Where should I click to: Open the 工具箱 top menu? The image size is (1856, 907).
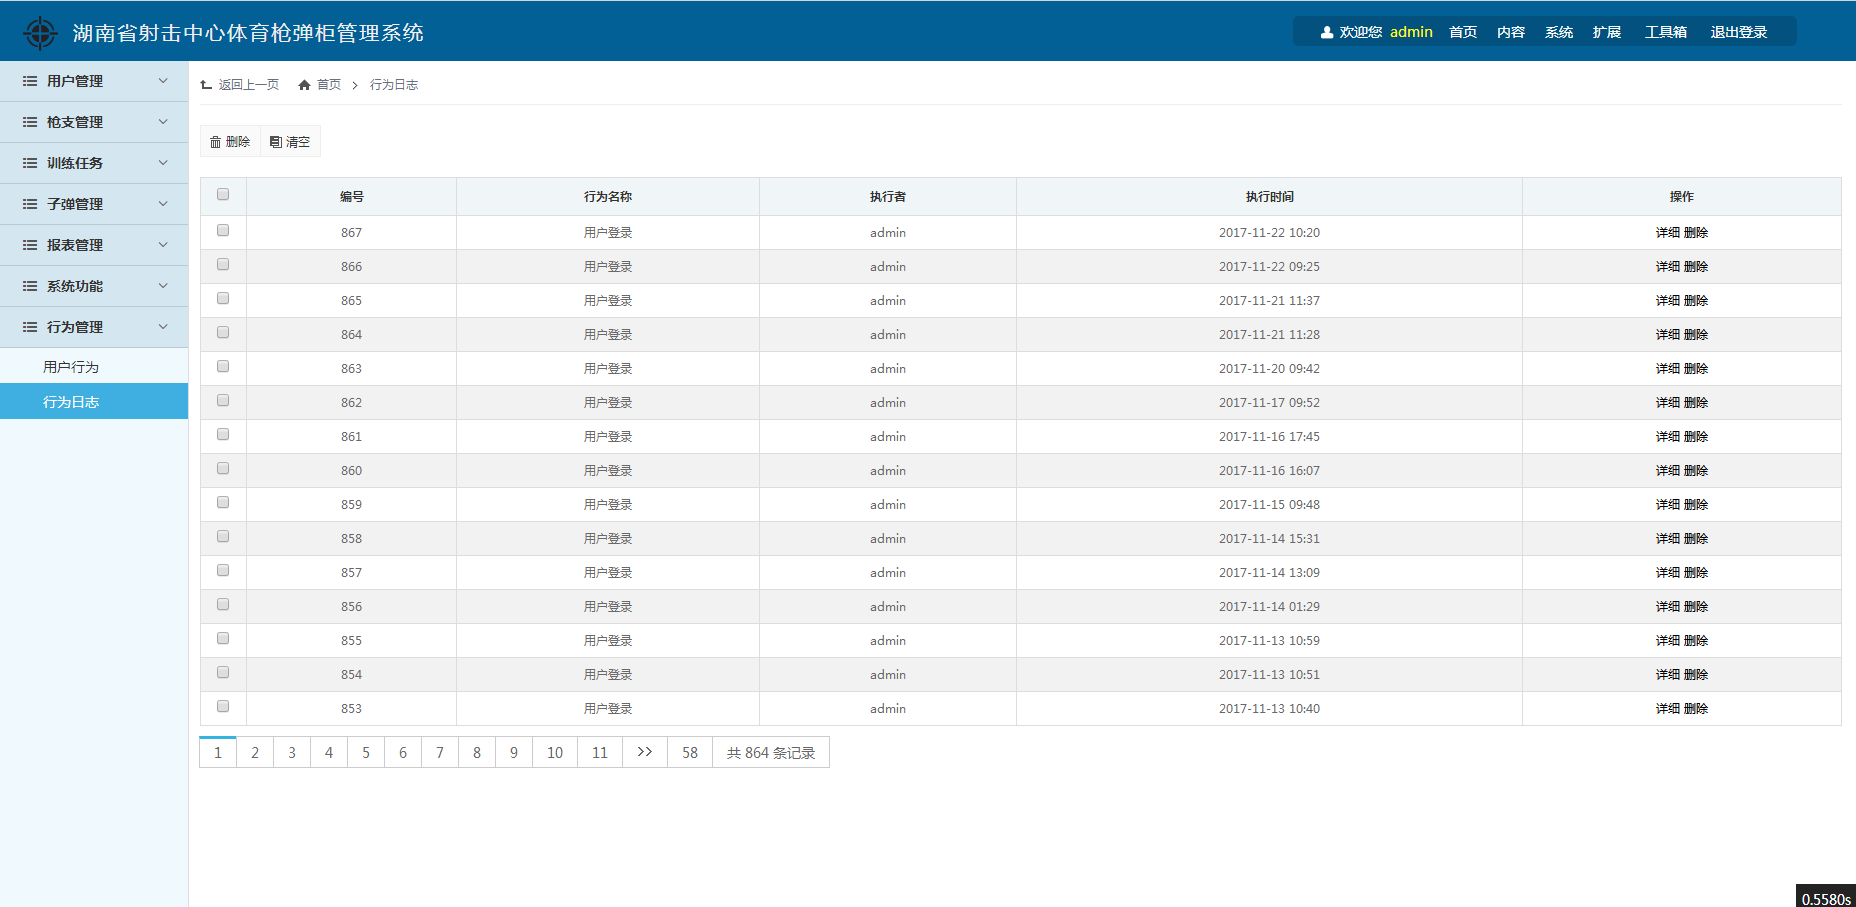point(1665,32)
